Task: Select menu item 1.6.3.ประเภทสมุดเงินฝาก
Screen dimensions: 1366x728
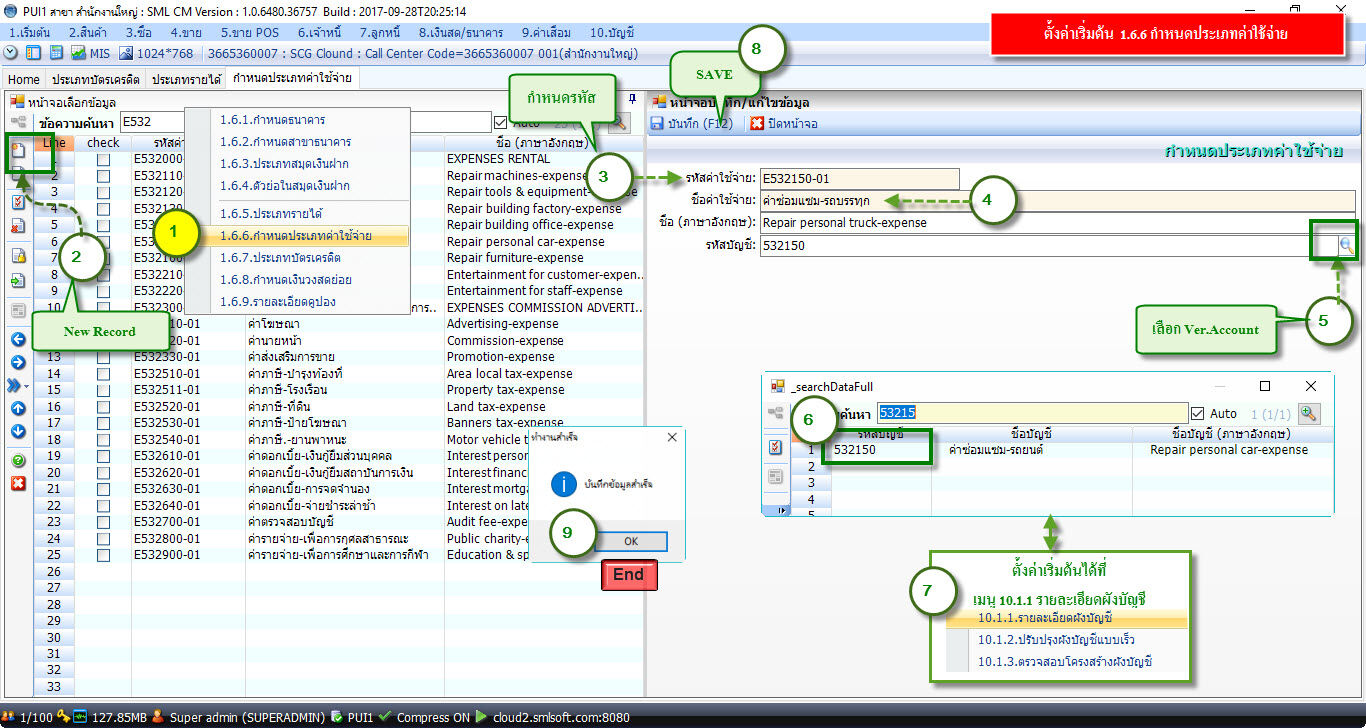Action: [285, 163]
